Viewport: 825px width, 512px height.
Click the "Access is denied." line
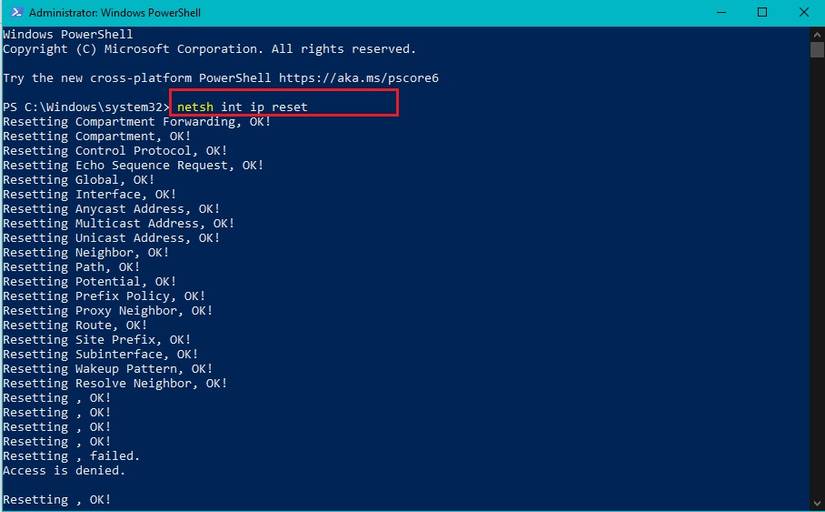point(64,470)
